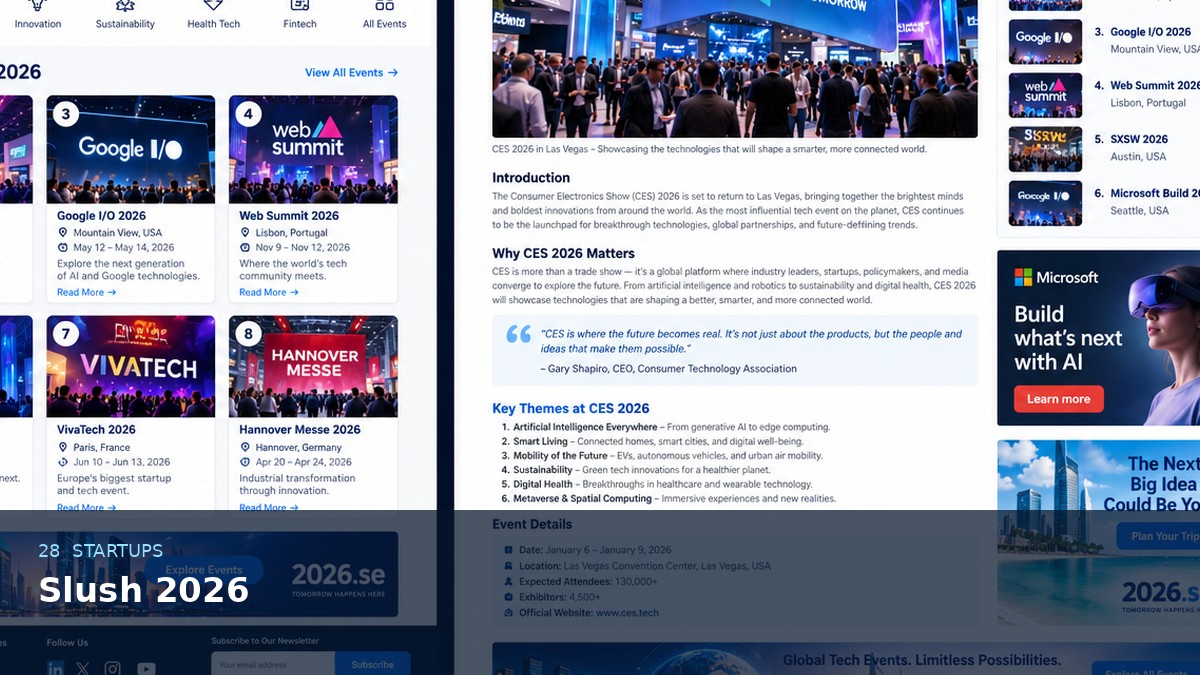Click SXSW 2026 in sidebar list
1200x675 pixels.
pyautogui.click(x=1139, y=139)
